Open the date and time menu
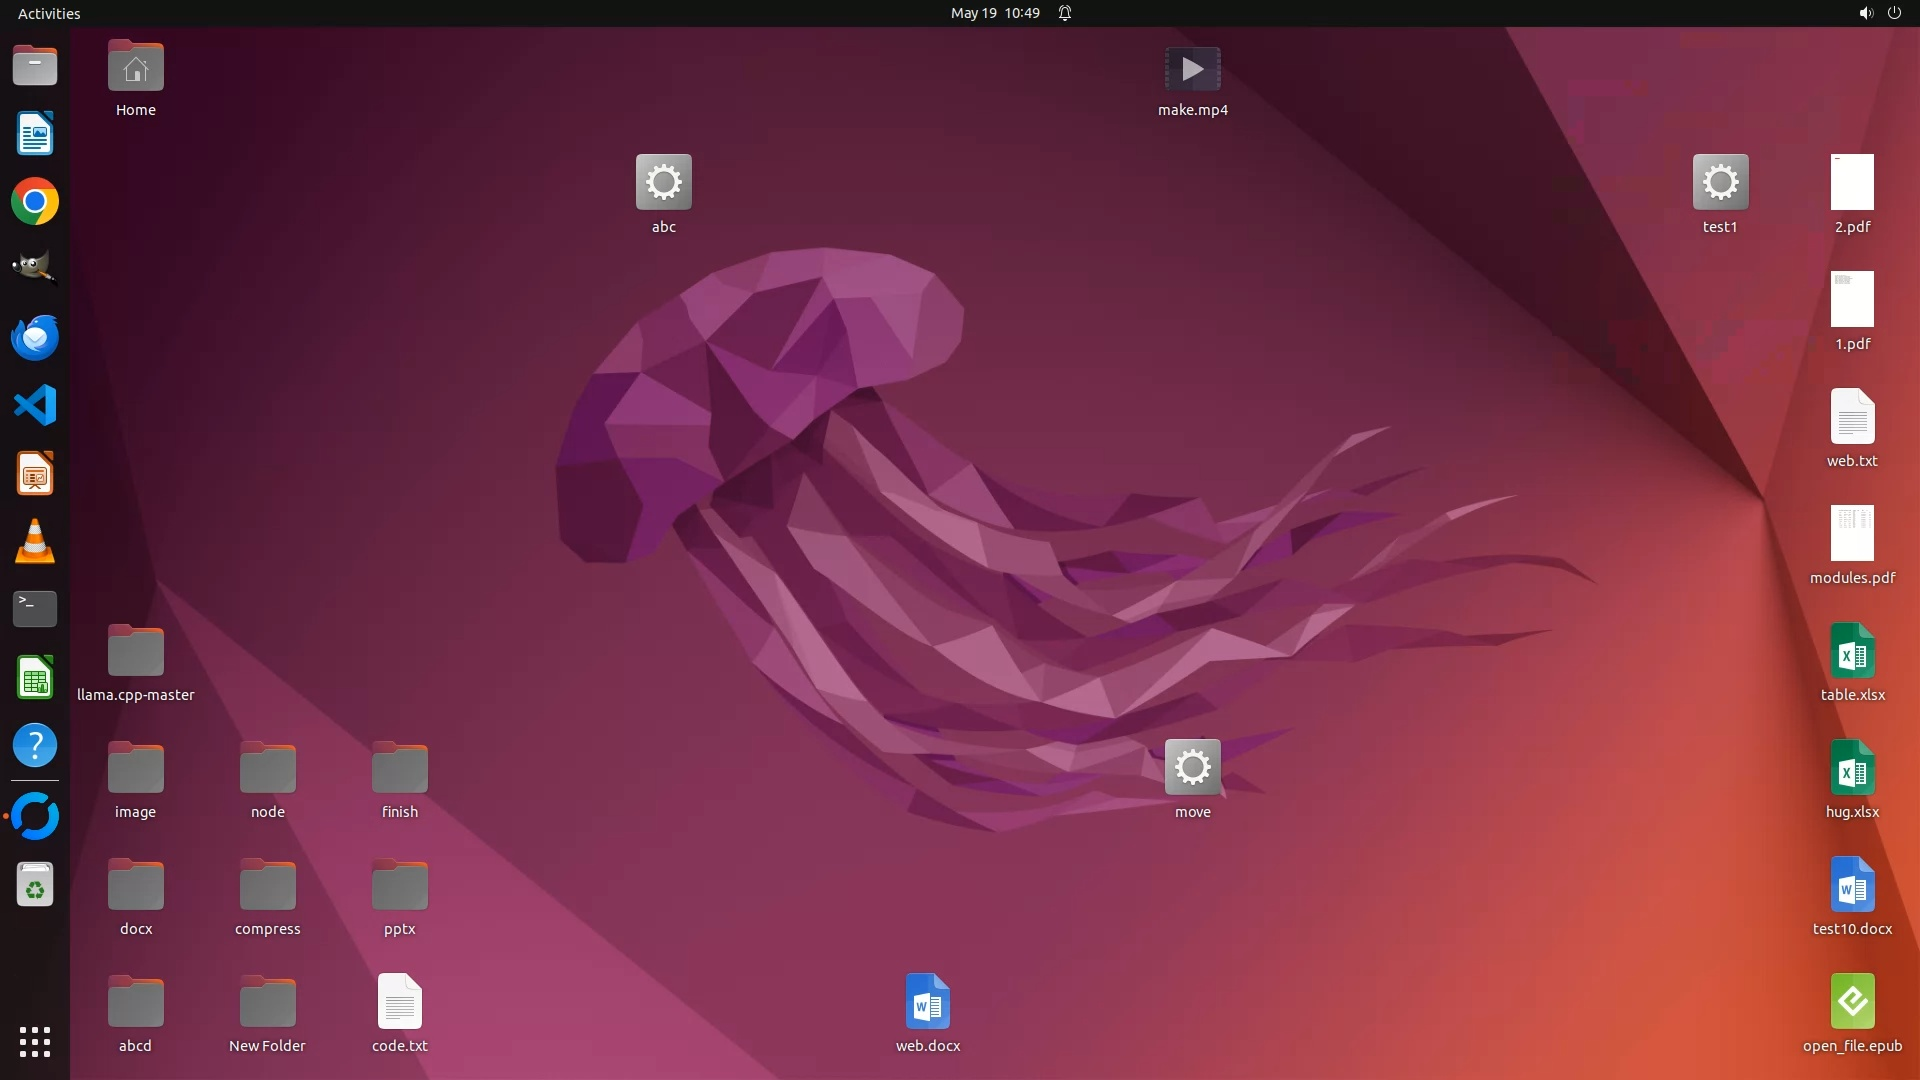Screen dimensions: 1920x1080 994,13
